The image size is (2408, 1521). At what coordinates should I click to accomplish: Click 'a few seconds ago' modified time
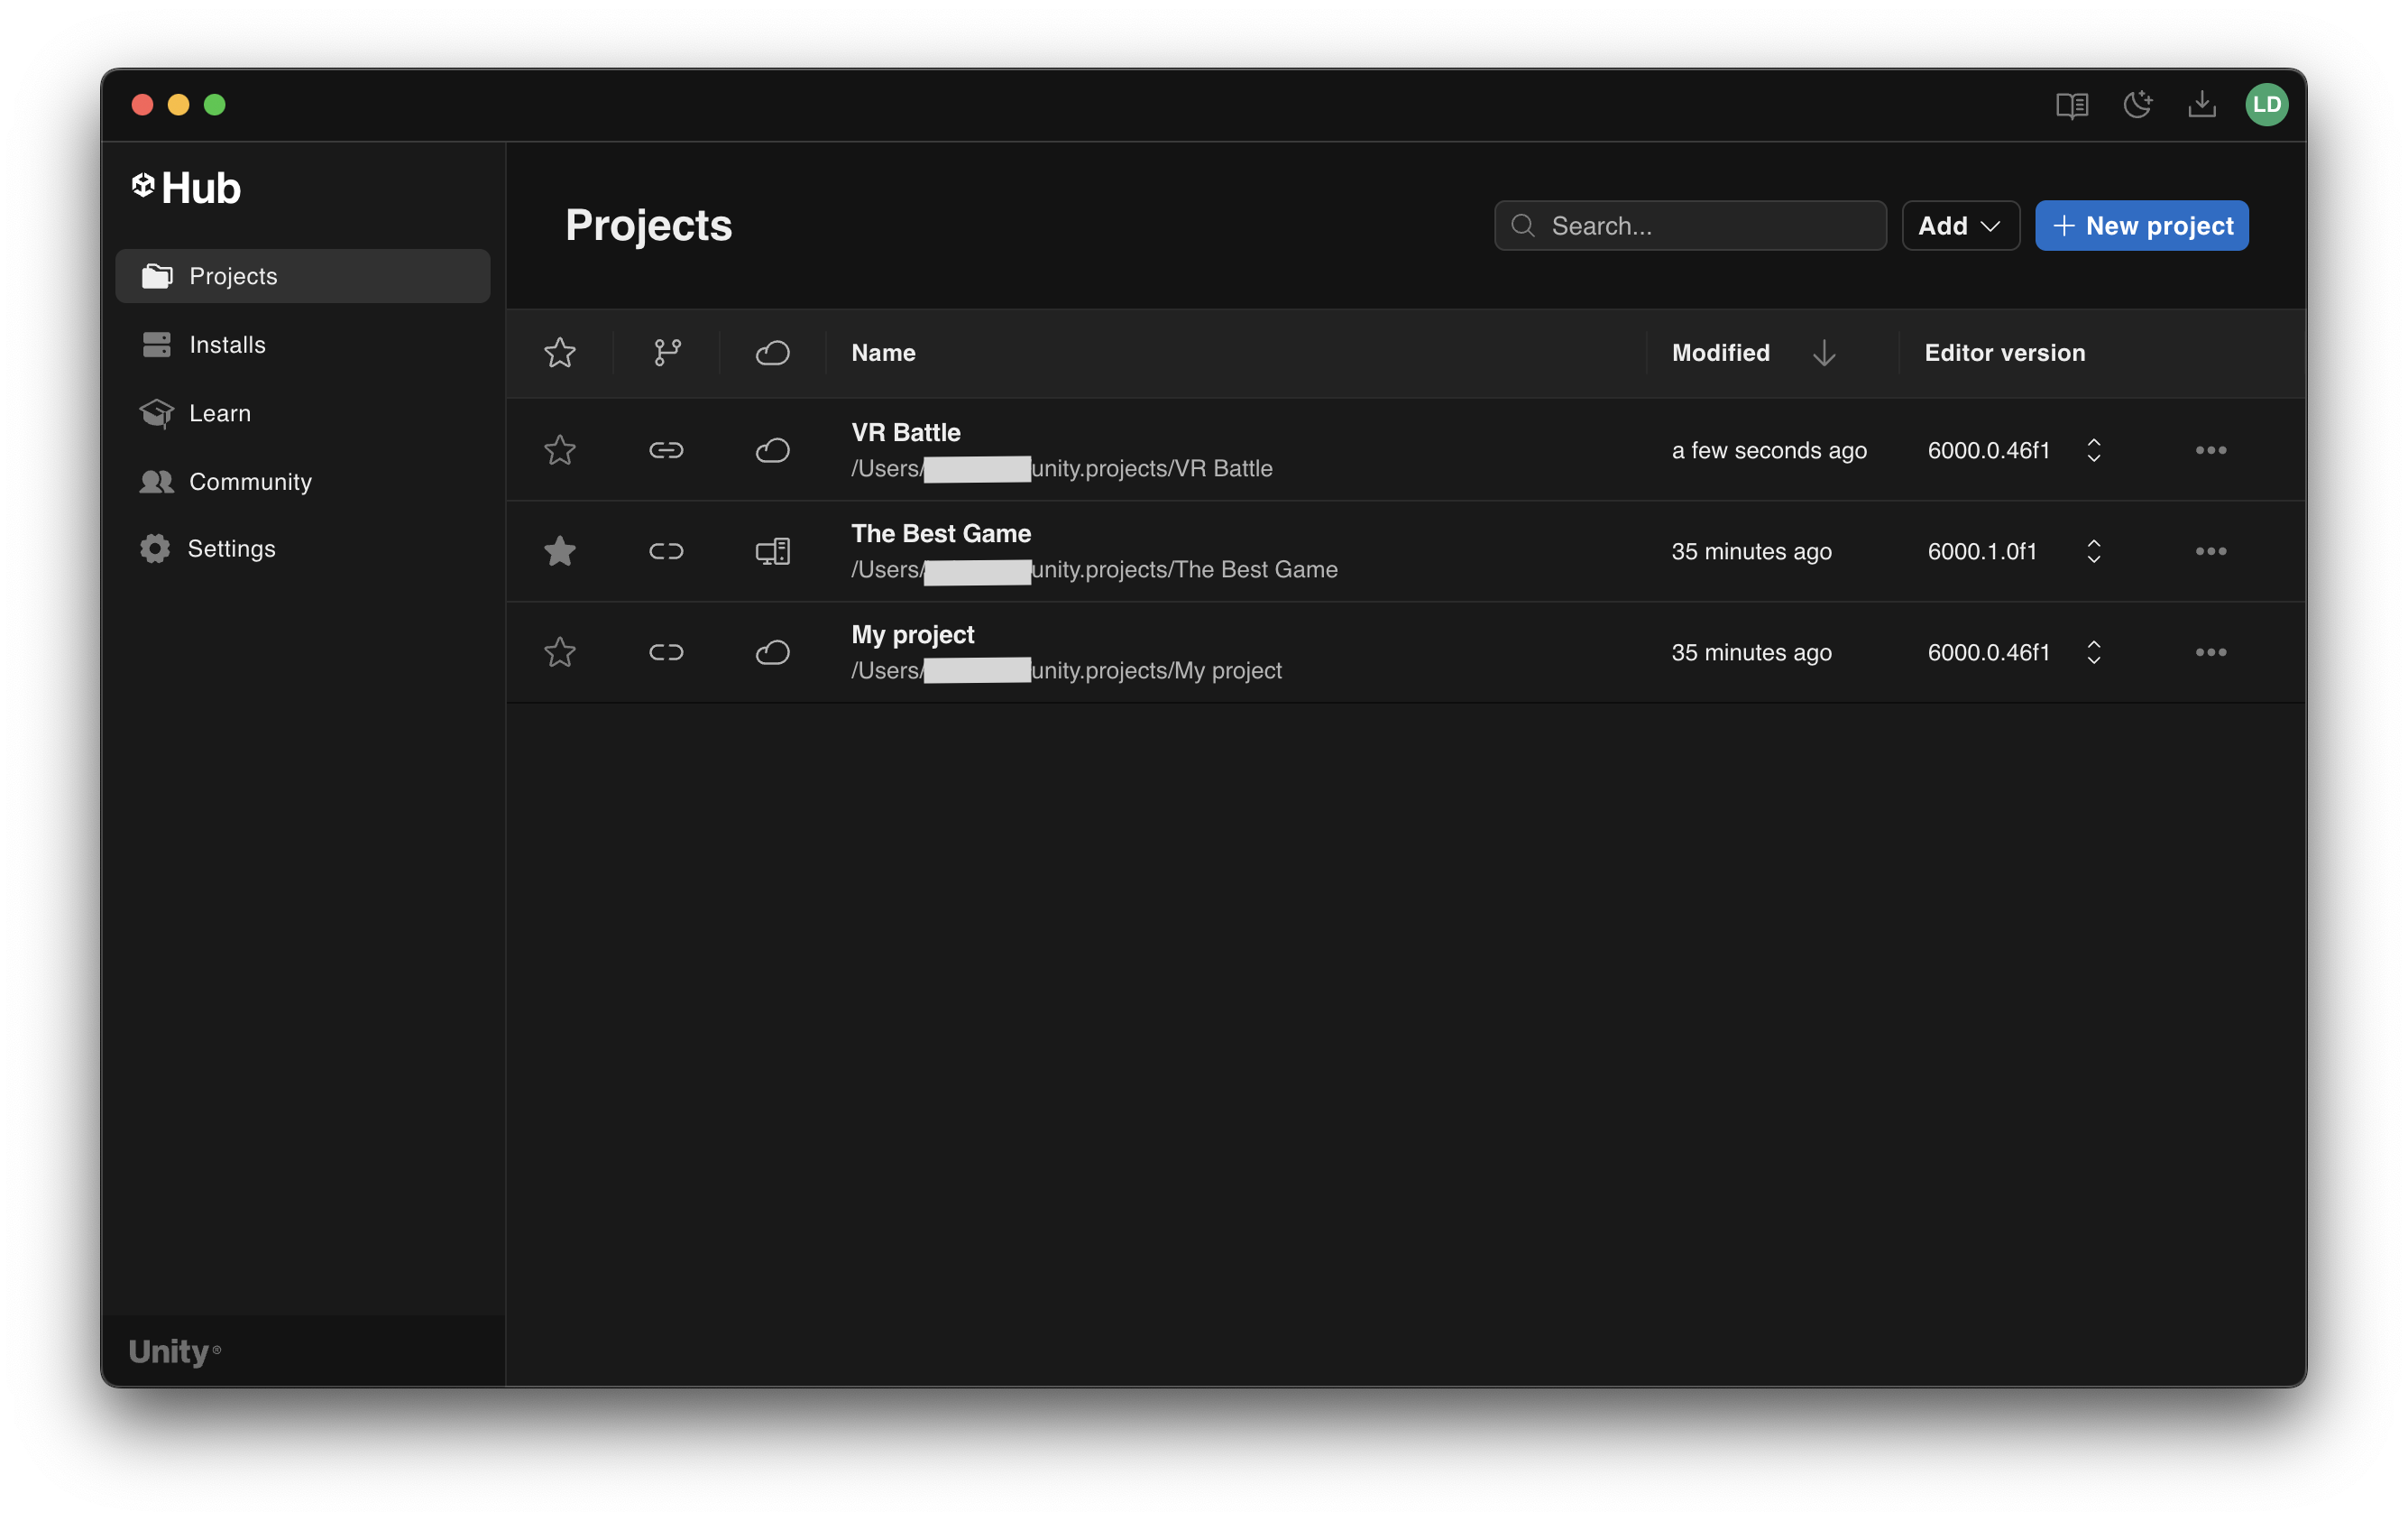(1769, 450)
